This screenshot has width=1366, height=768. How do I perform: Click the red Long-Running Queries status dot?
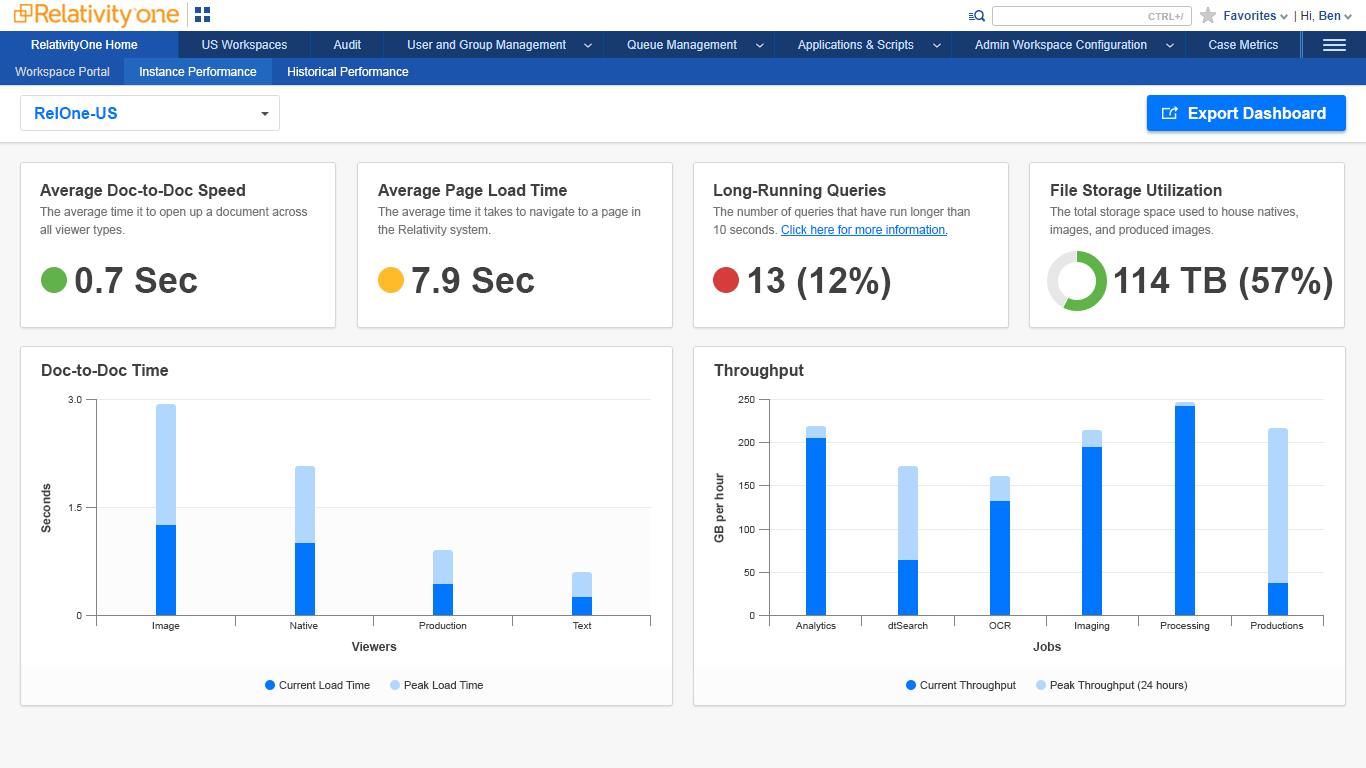[726, 280]
